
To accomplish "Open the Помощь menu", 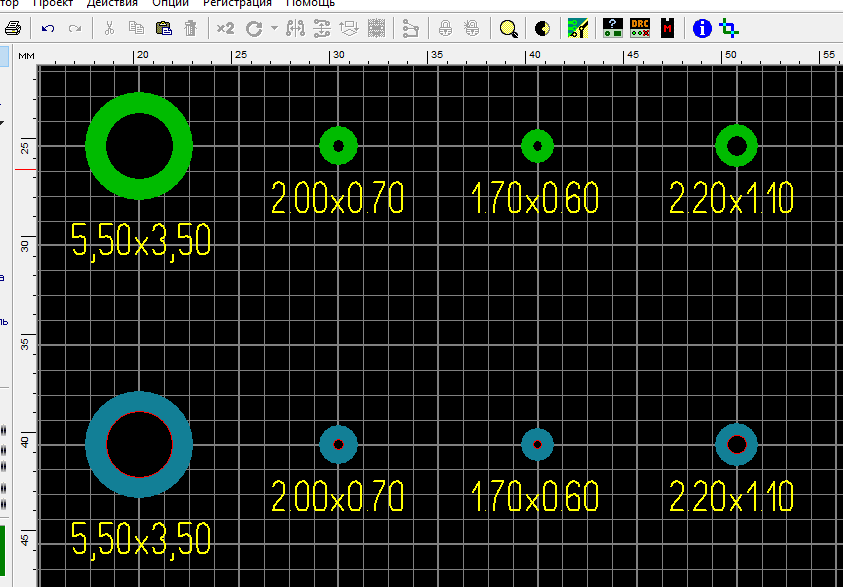I will click(311, 4).
